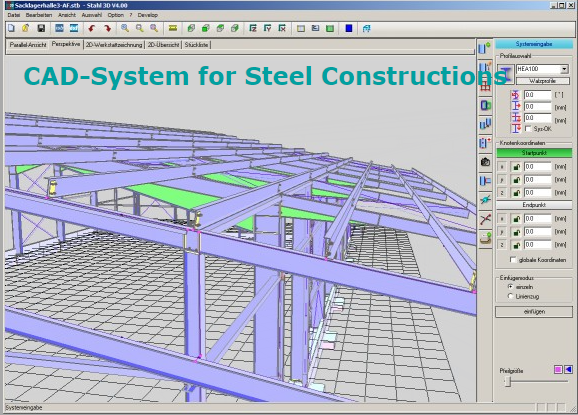This screenshot has width=578, height=415.
Task: Click the Endpunkt button
Action: tap(534, 205)
